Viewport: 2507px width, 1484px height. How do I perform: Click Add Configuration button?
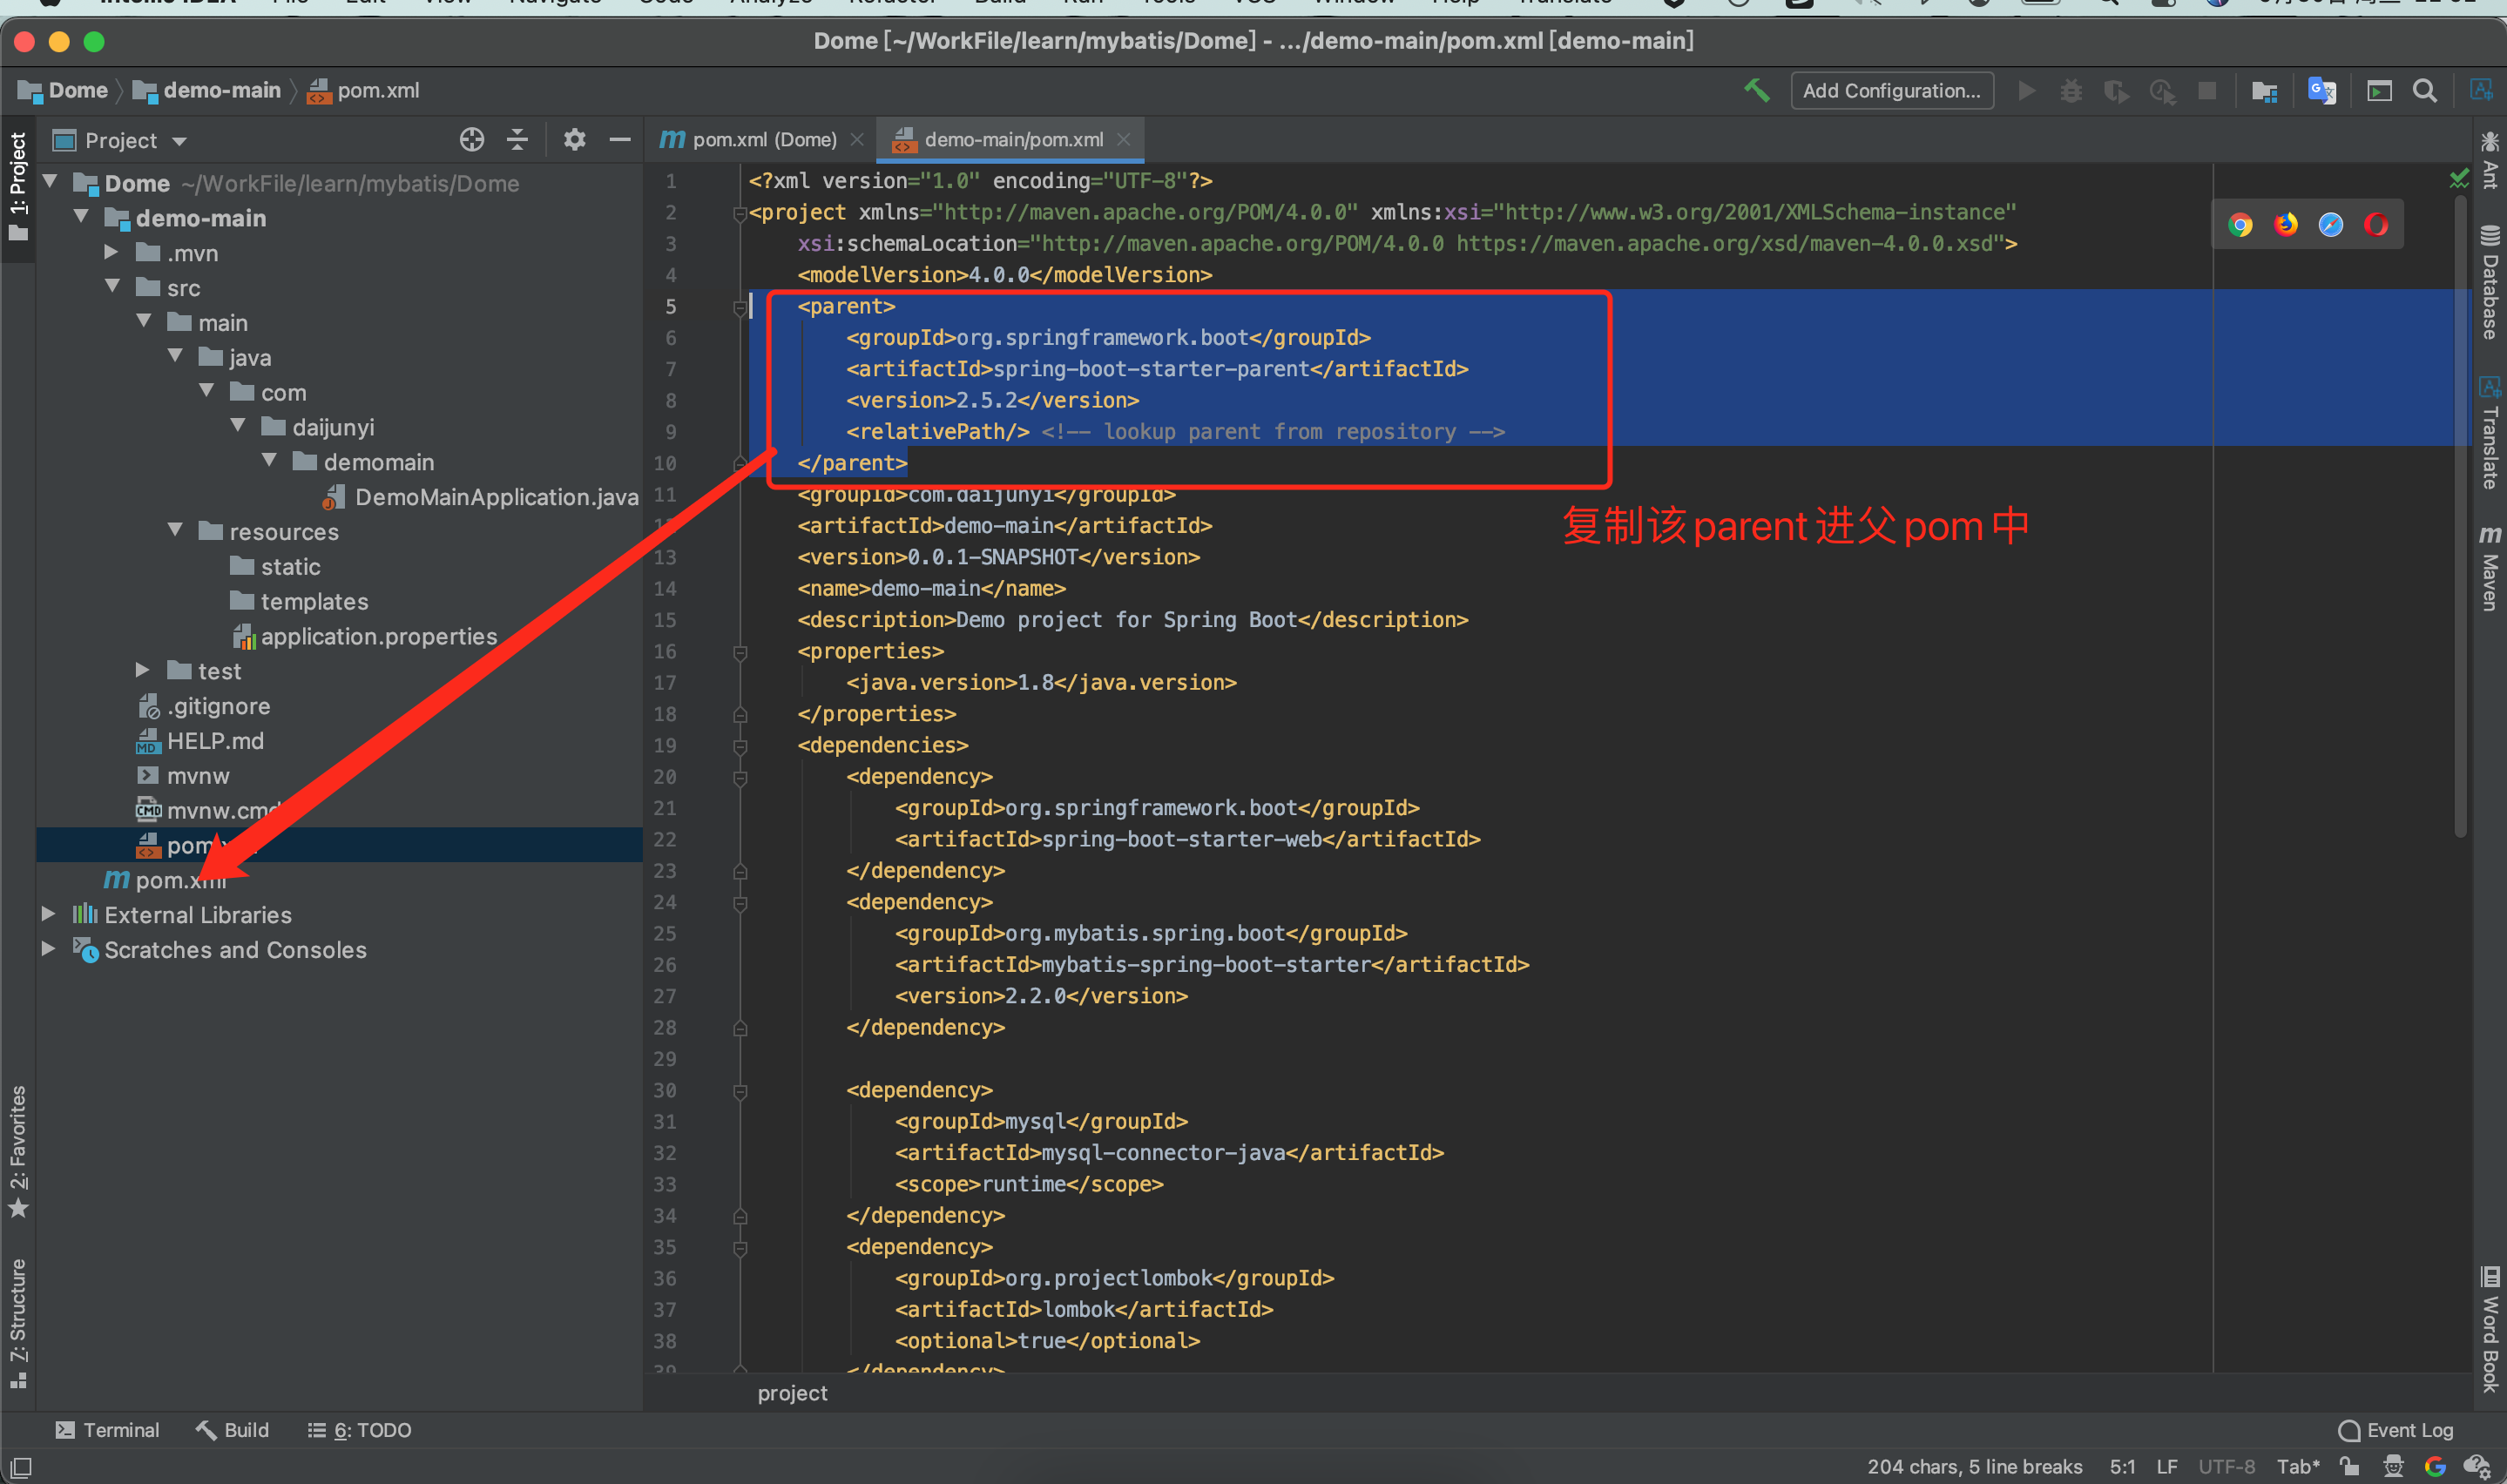click(x=1891, y=91)
